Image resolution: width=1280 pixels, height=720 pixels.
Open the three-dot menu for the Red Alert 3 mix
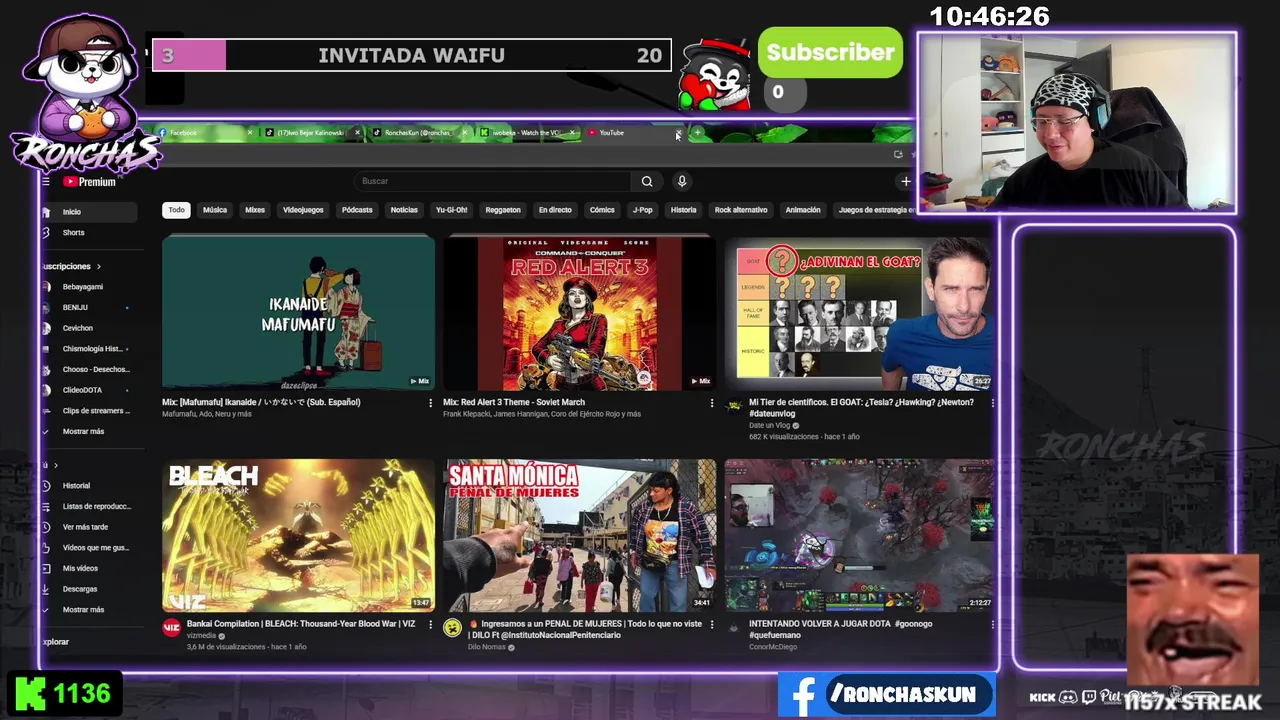tap(712, 403)
